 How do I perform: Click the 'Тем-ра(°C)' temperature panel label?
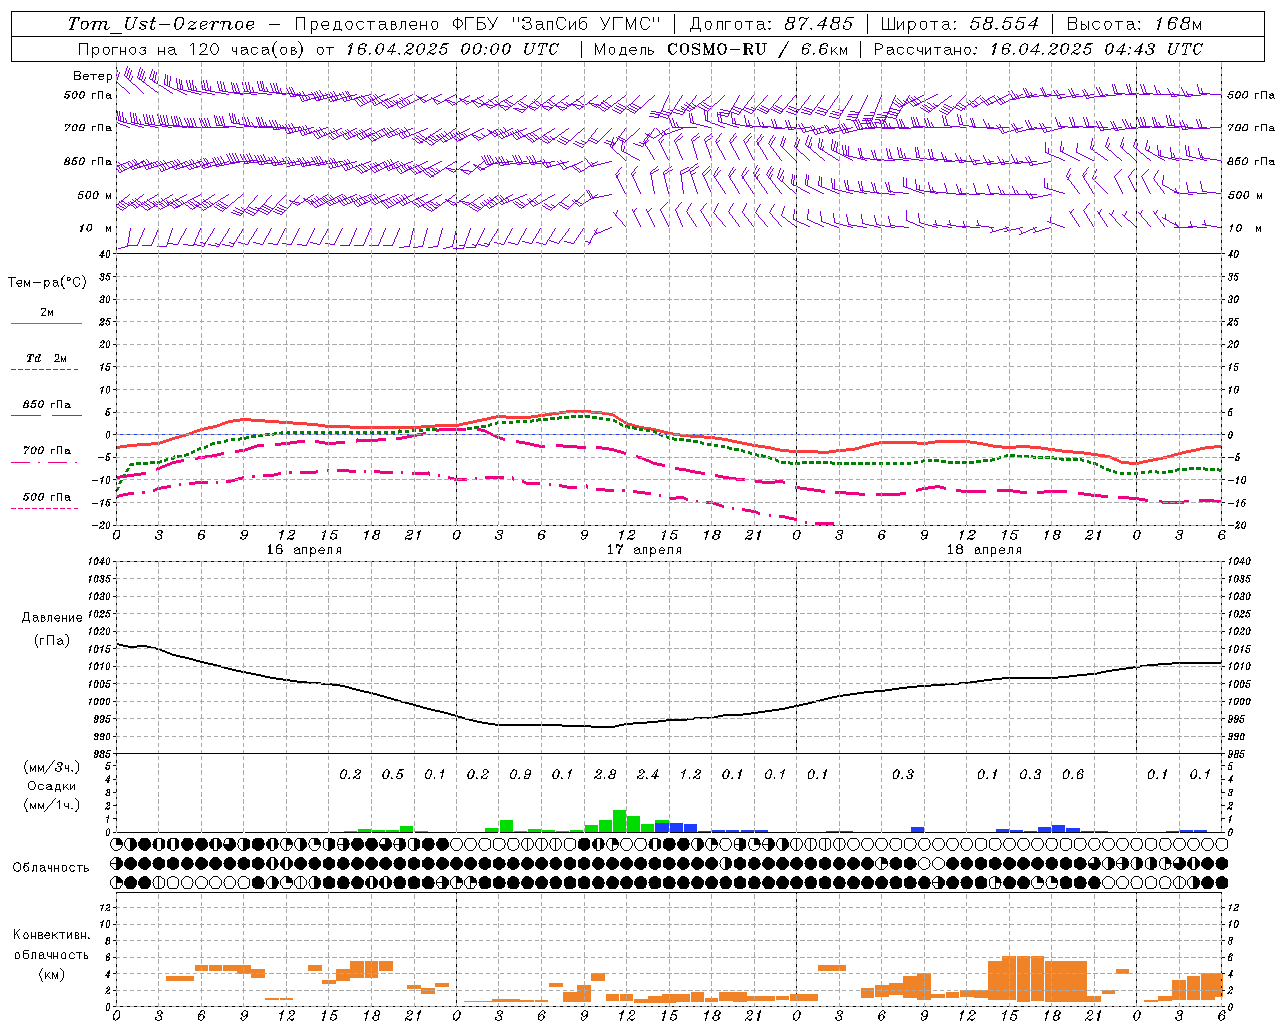[x=47, y=283]
